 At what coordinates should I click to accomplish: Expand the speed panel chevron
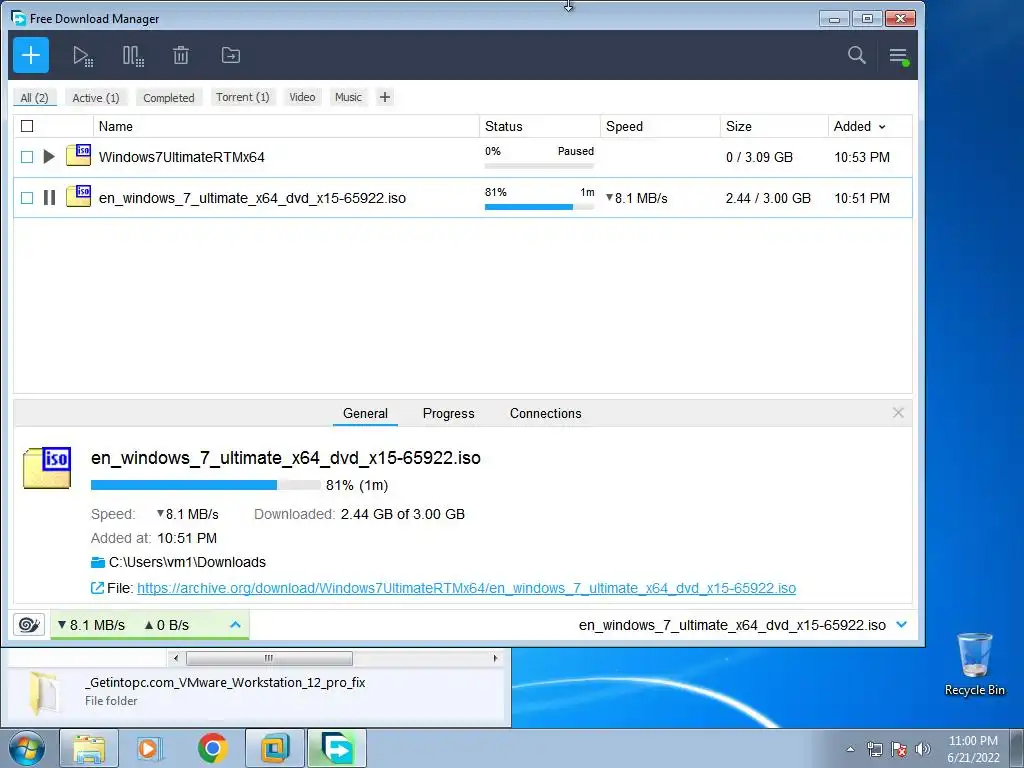point(235,625)
